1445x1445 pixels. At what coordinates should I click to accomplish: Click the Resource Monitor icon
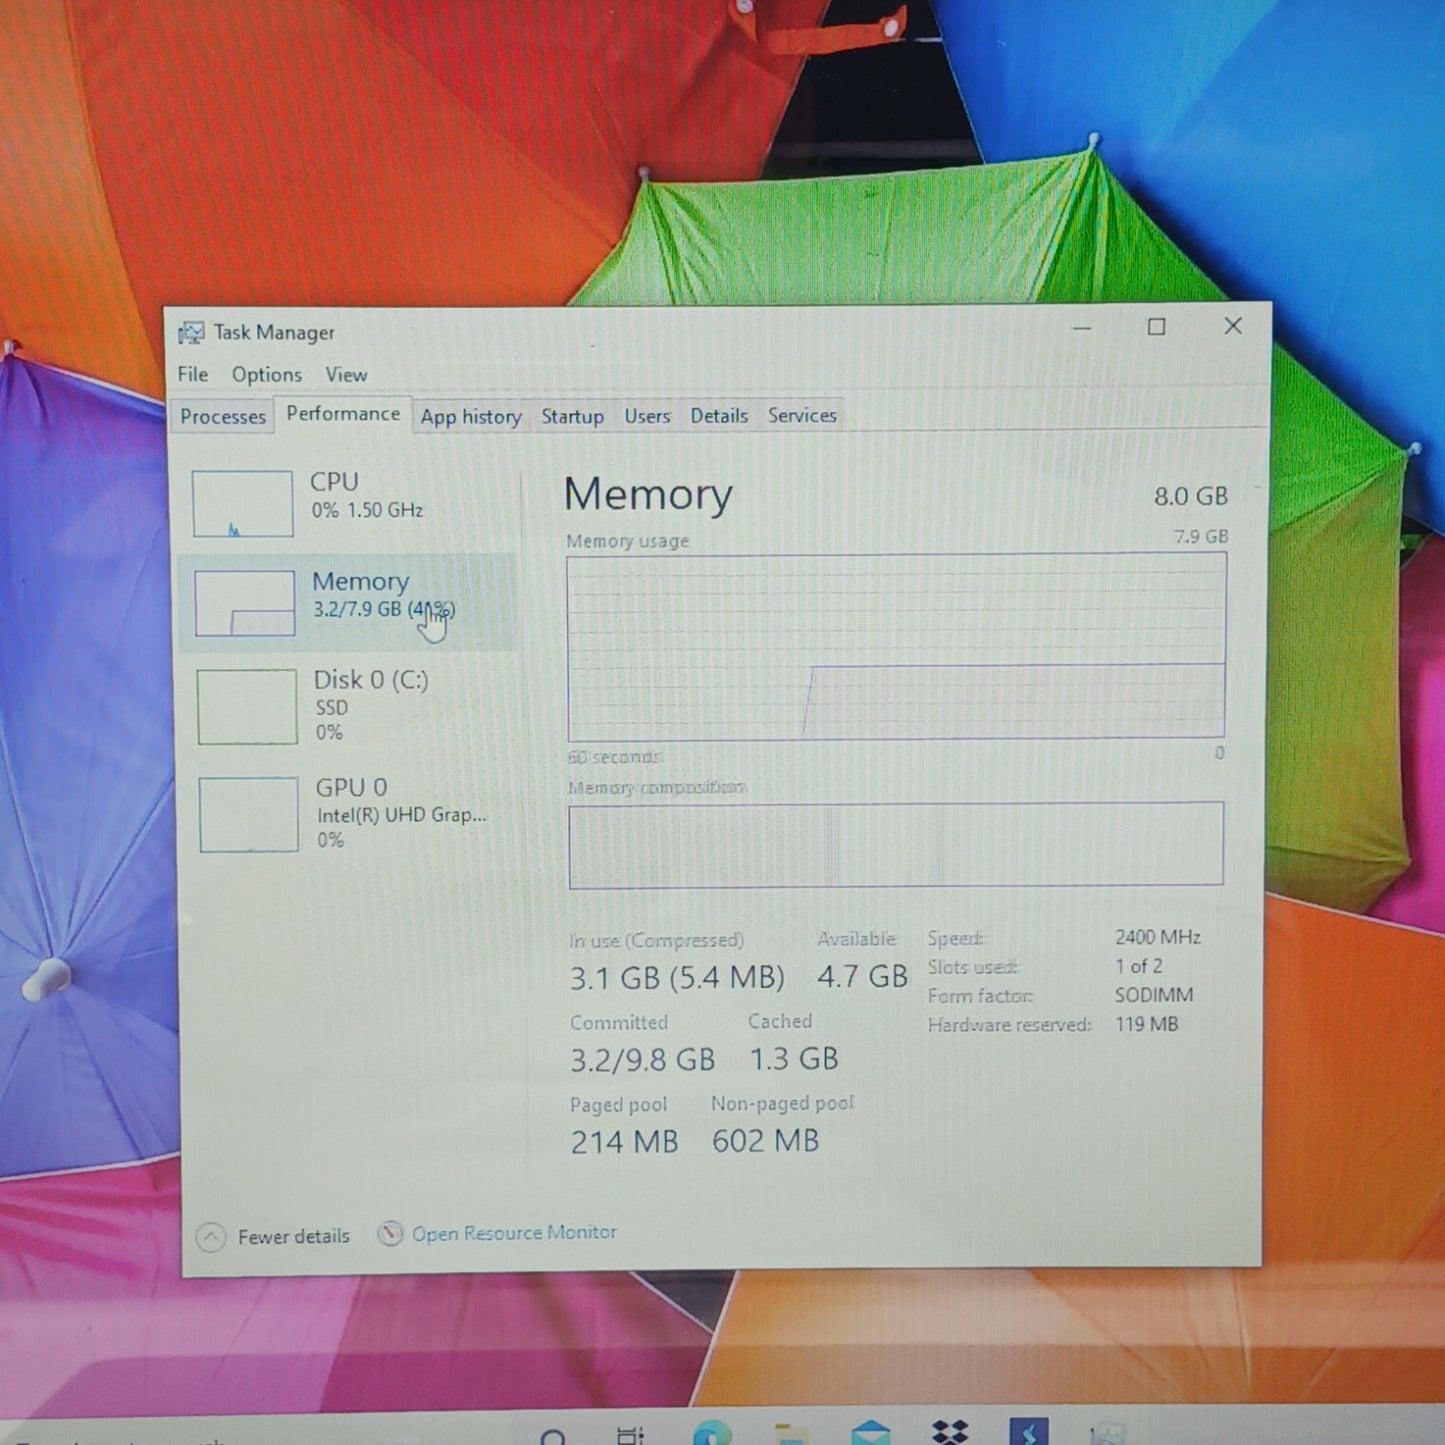pyautogui.click(x=390, y=1234)
